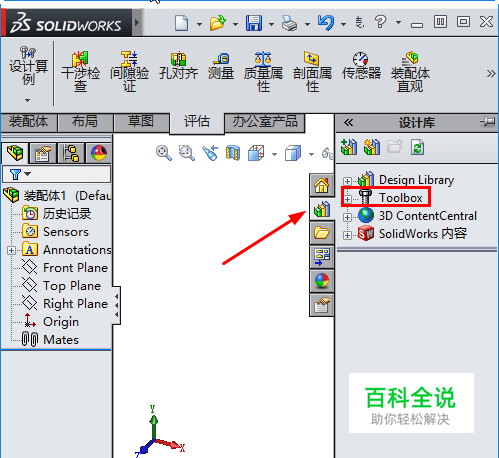Select the 测量 measure tool

pyautogui.click(x=221, y=66)
